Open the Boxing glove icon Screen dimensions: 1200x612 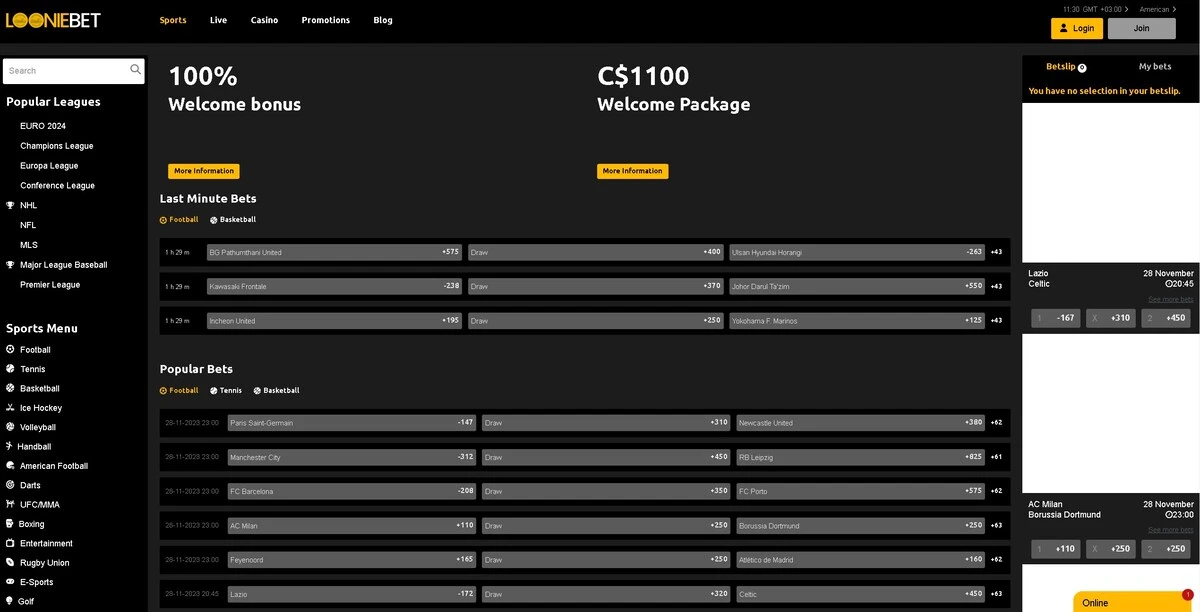point(10,524)
